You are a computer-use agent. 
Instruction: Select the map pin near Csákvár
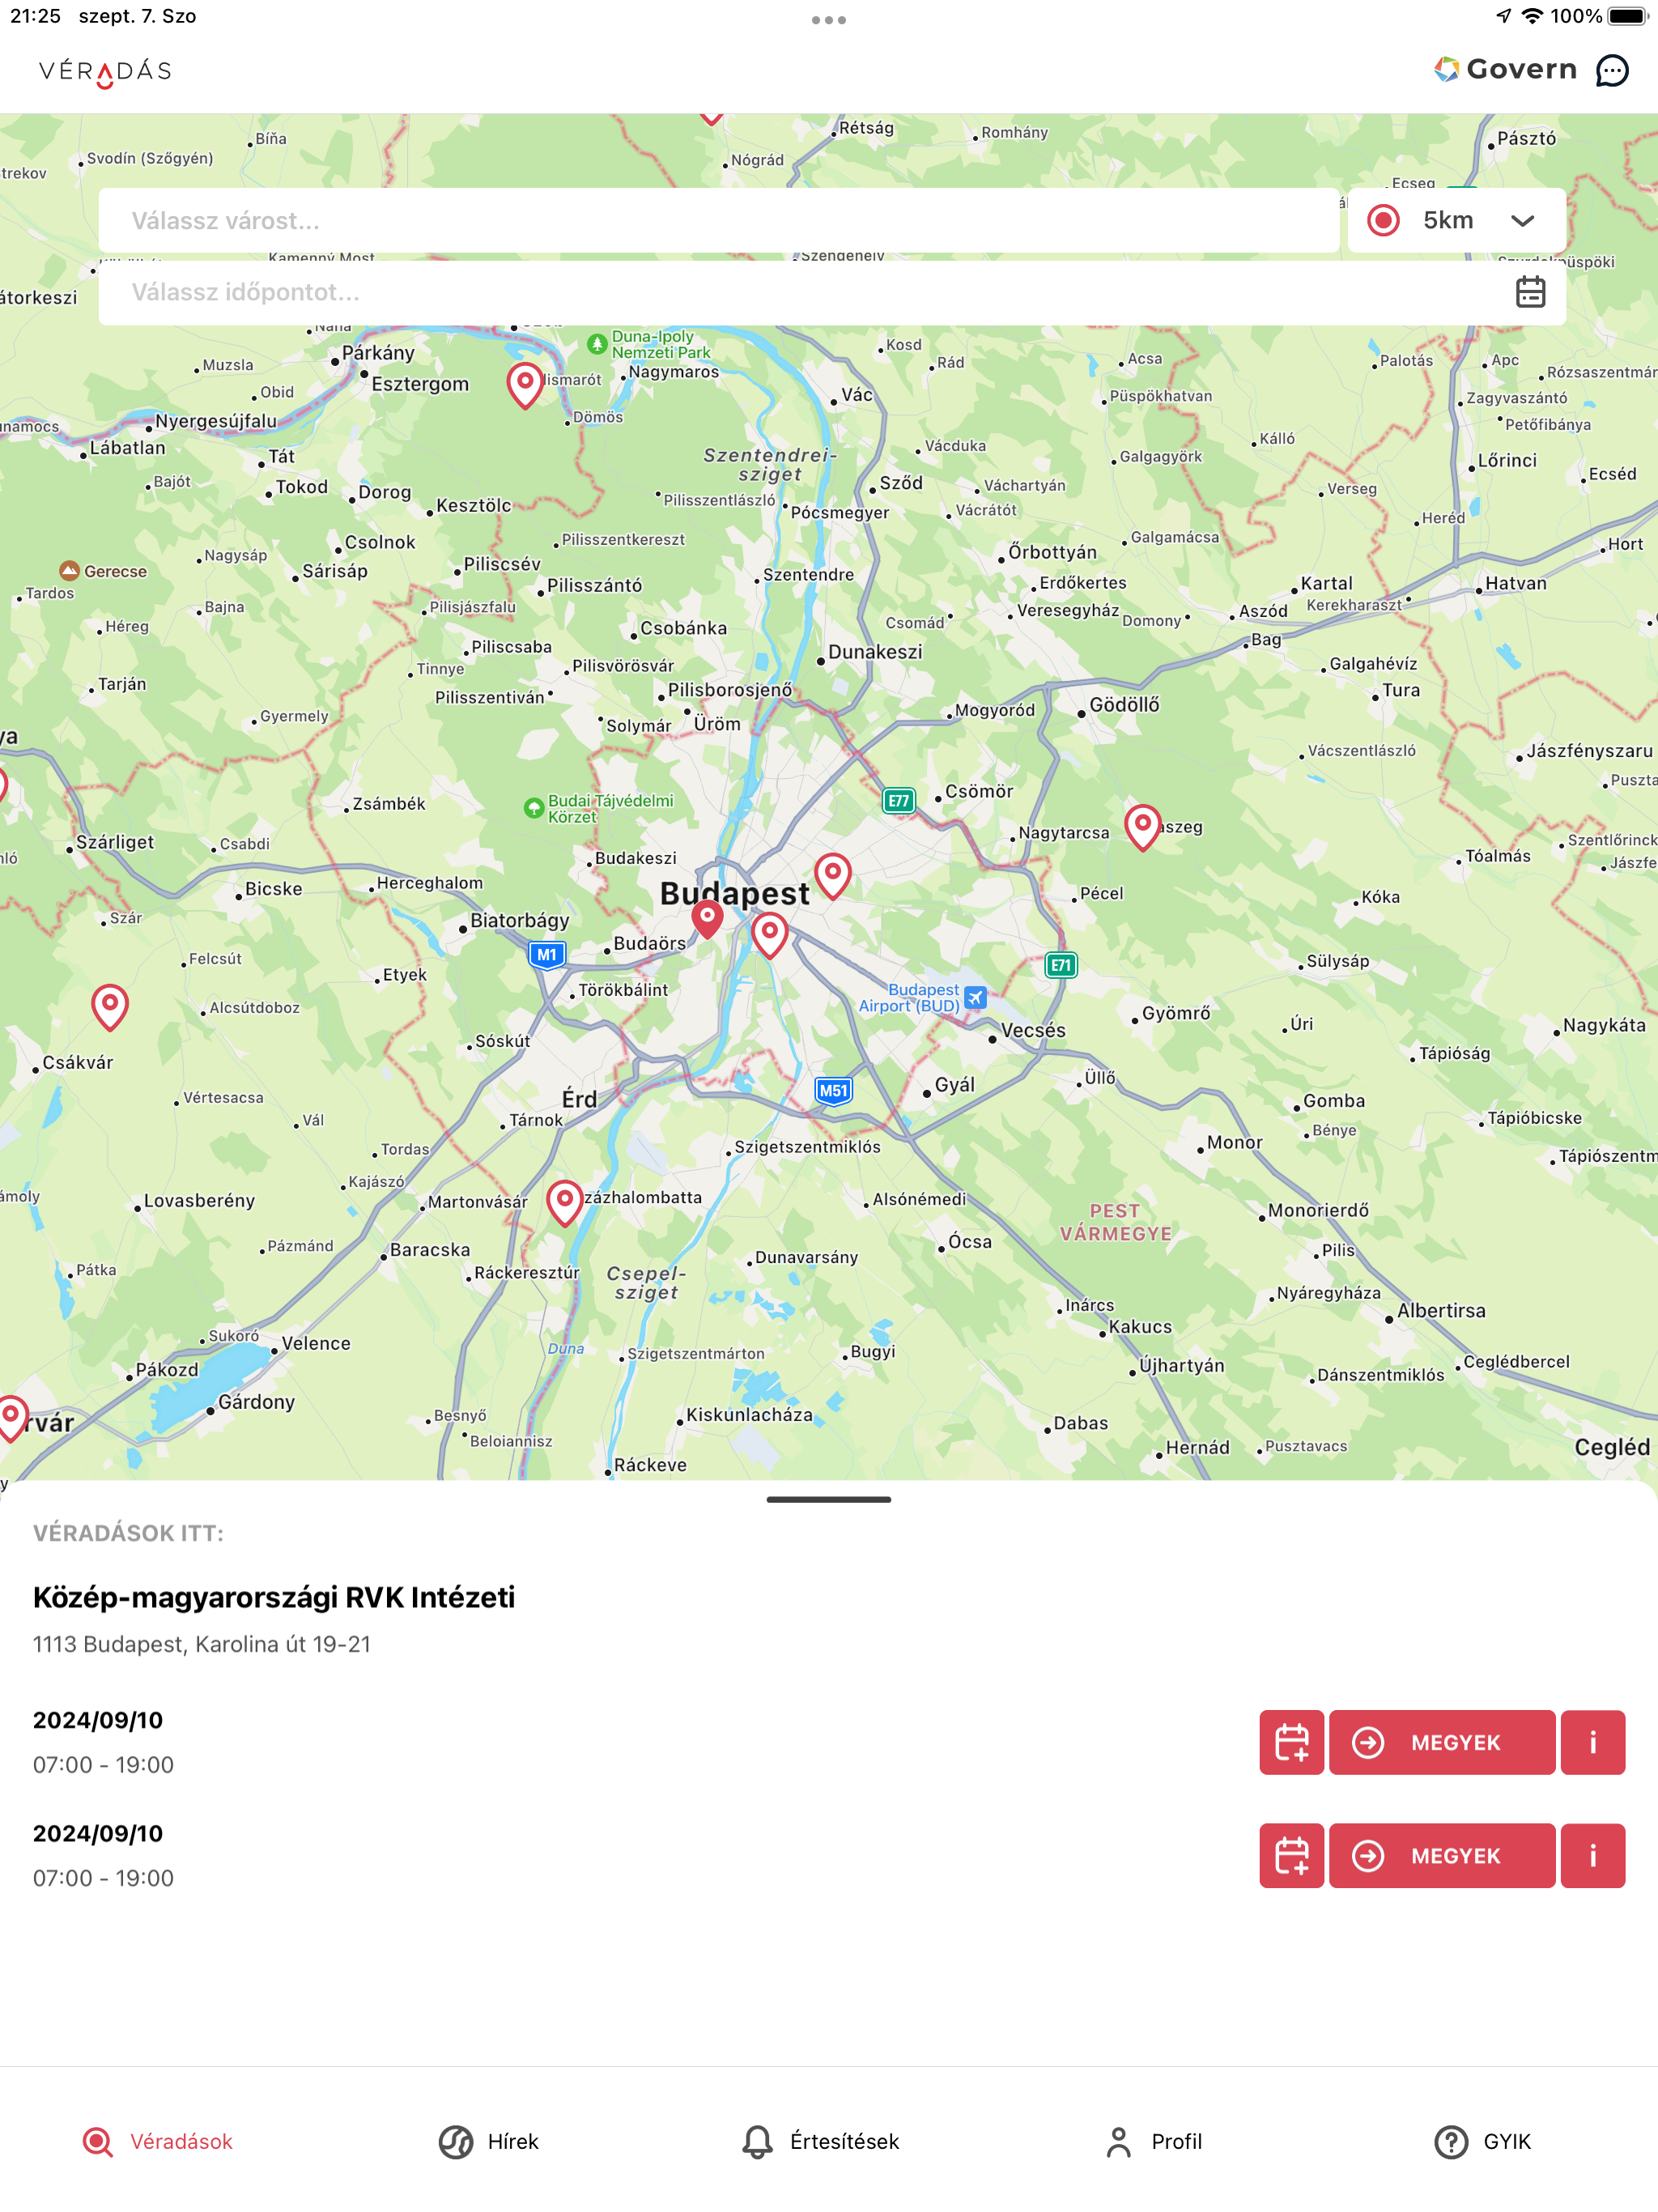[110, 1006]
